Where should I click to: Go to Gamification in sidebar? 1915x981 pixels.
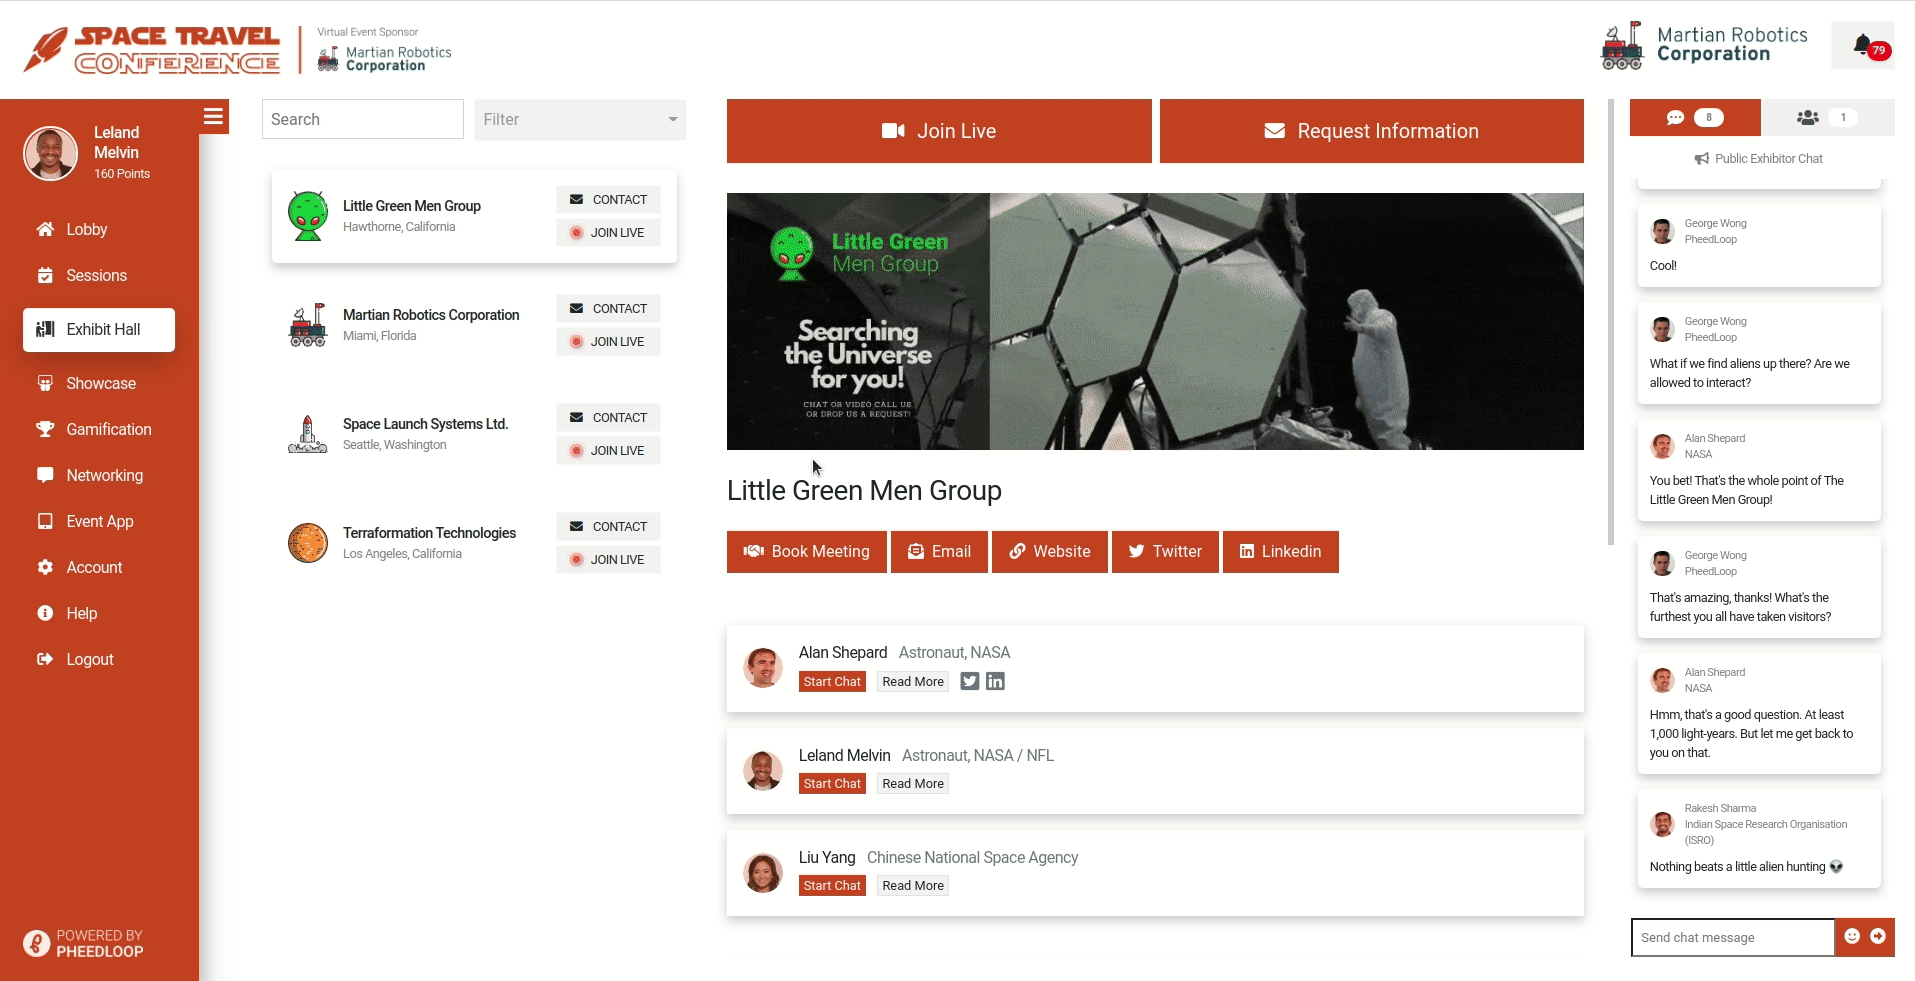coord(108,430)
